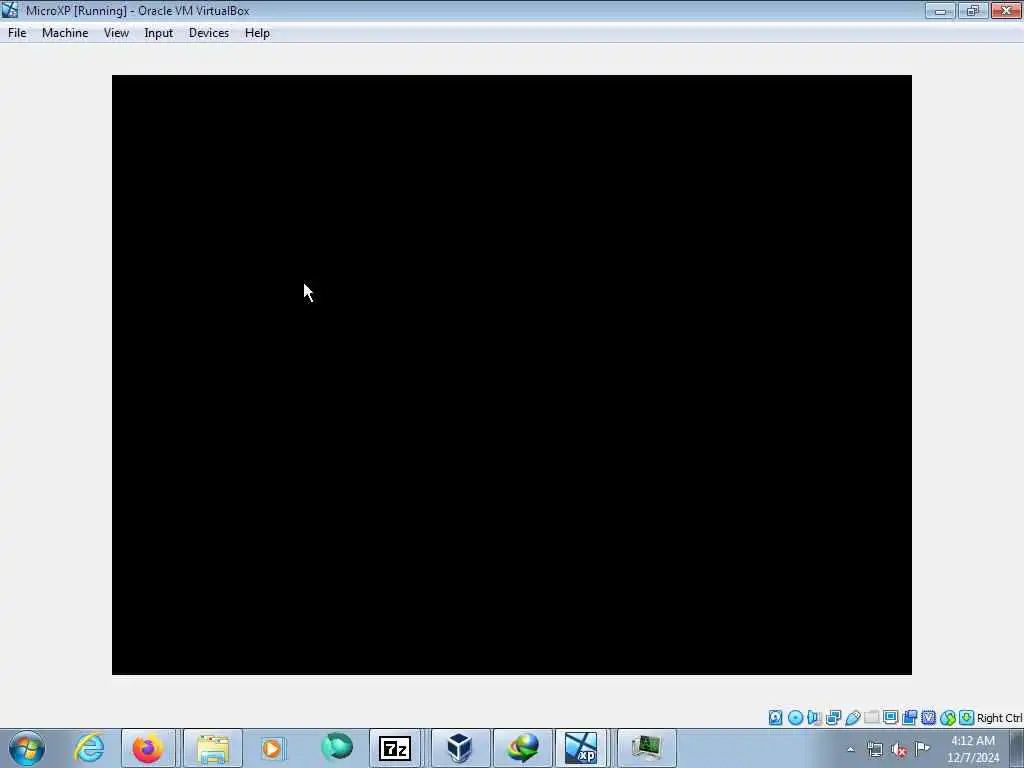Click the muted volume tray icon
The height and width of the screenshot is (768, 1024).
(899, 749)
